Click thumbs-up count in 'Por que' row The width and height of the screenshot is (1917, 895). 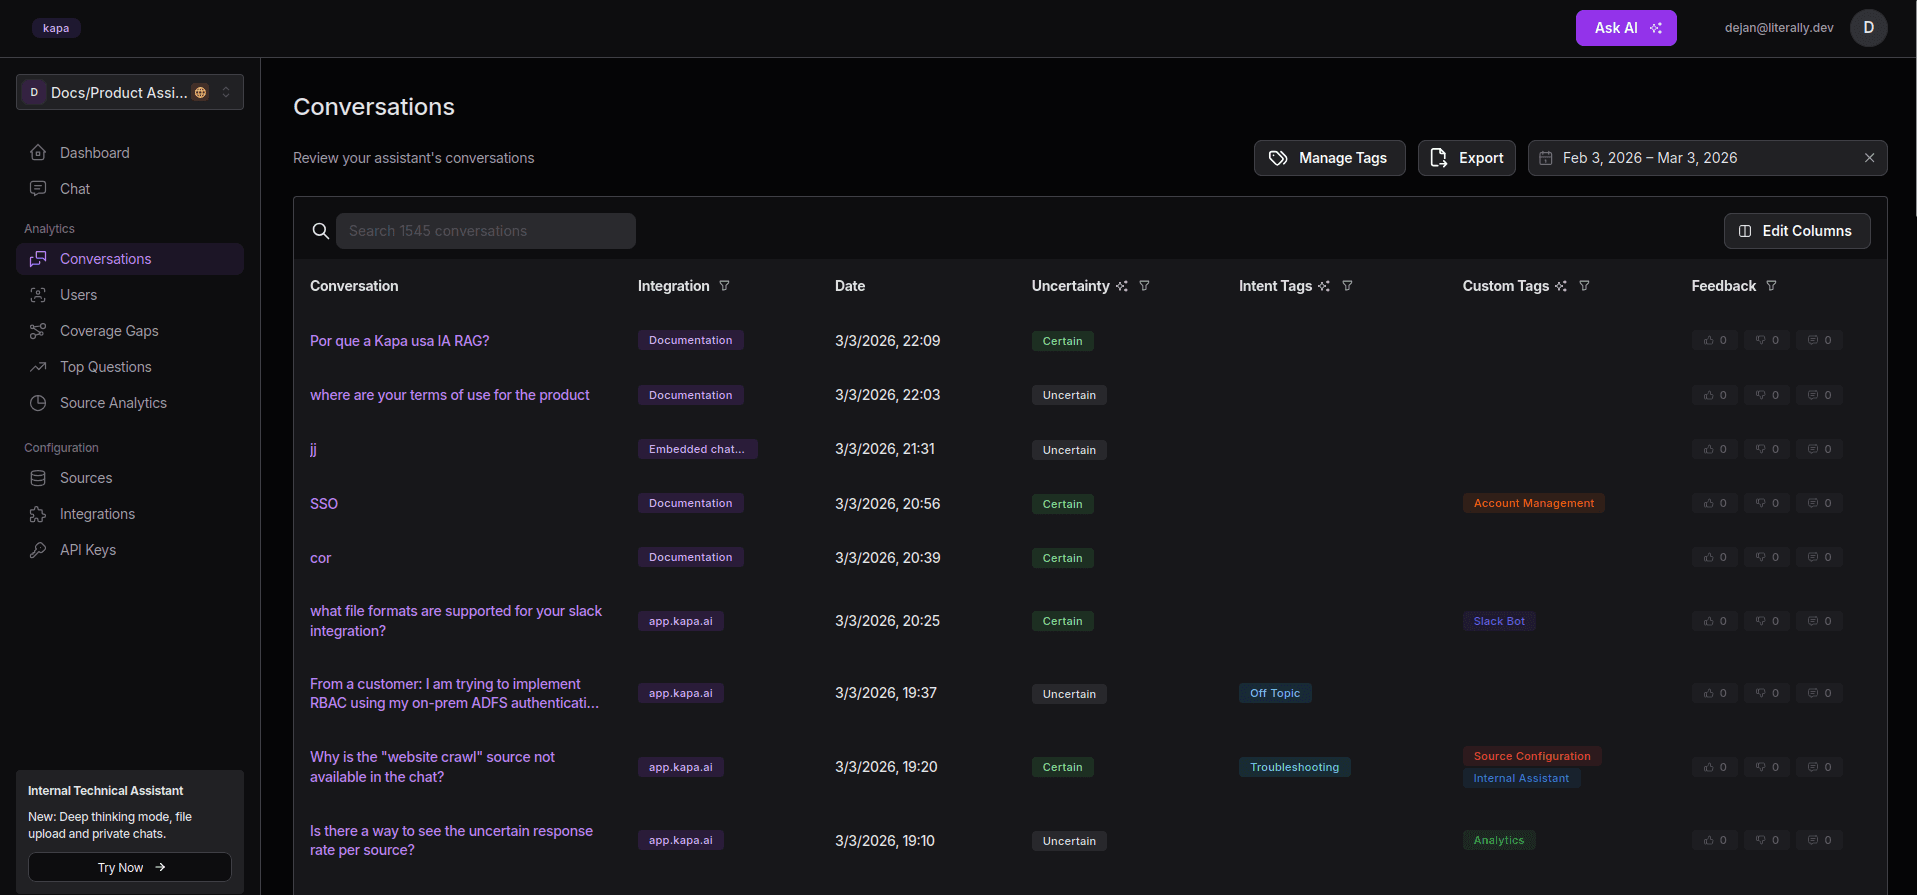point(1715,340)
